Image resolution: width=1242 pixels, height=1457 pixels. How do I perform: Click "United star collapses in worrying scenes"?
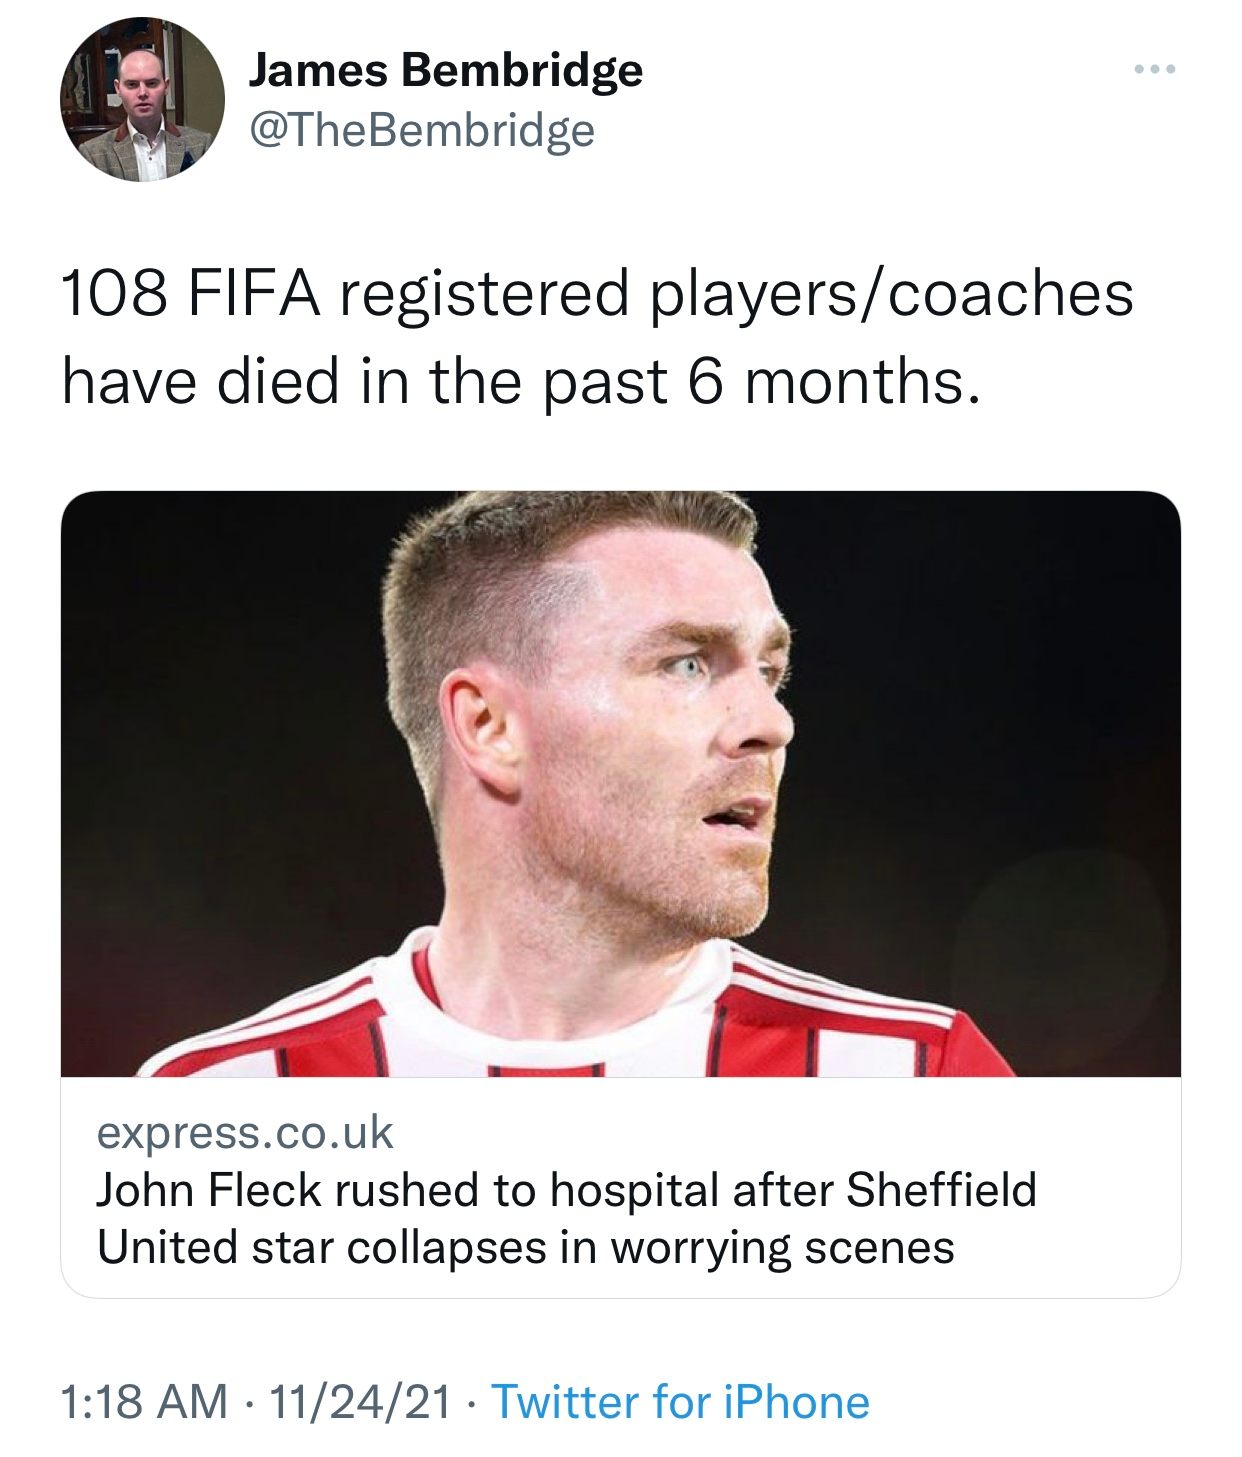coord(525,1247)
